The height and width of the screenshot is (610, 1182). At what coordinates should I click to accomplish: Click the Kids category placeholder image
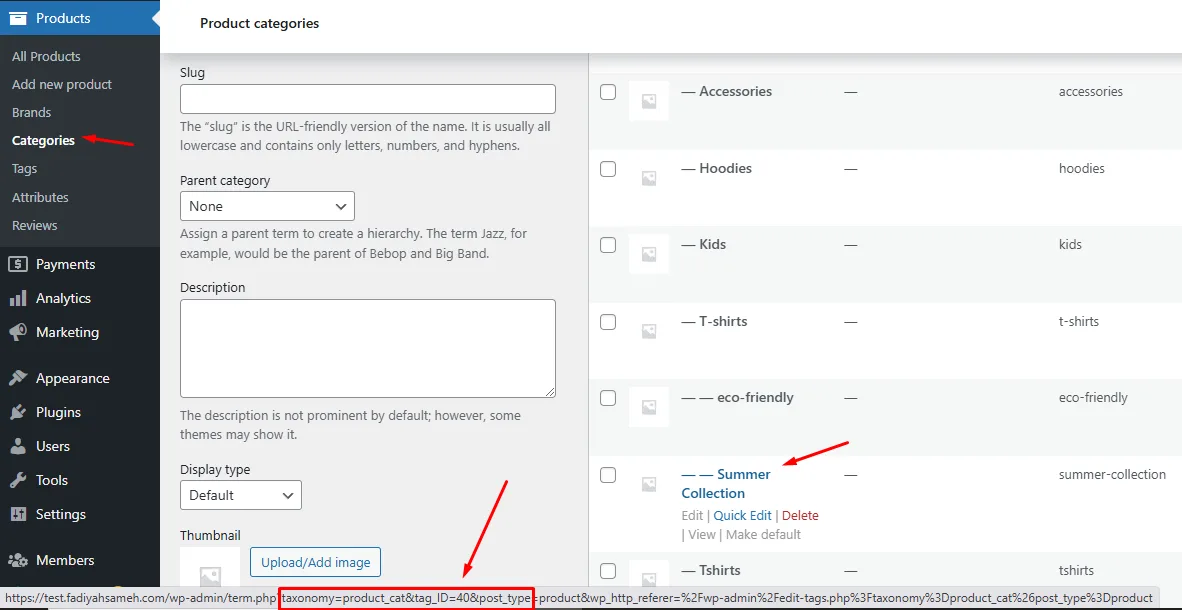(648, 254)
